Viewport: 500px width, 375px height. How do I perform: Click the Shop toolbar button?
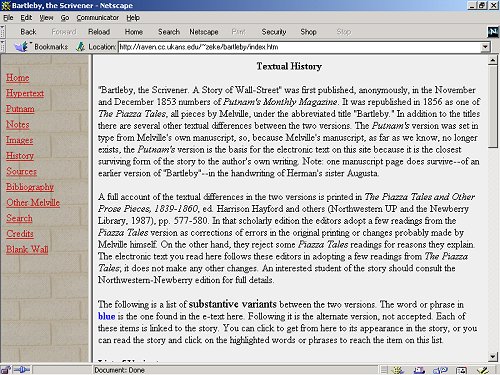[x=308, y=32]
